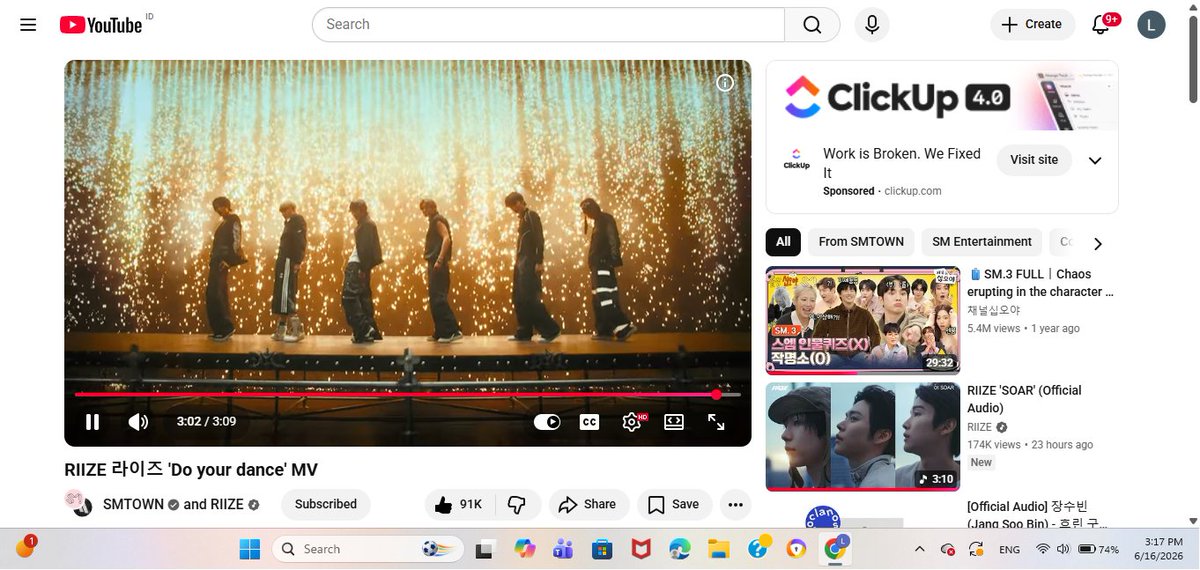Open Microsoft Teams from taskbar
The height and width of the screenshot is (570, 1200).
(563, 549)
